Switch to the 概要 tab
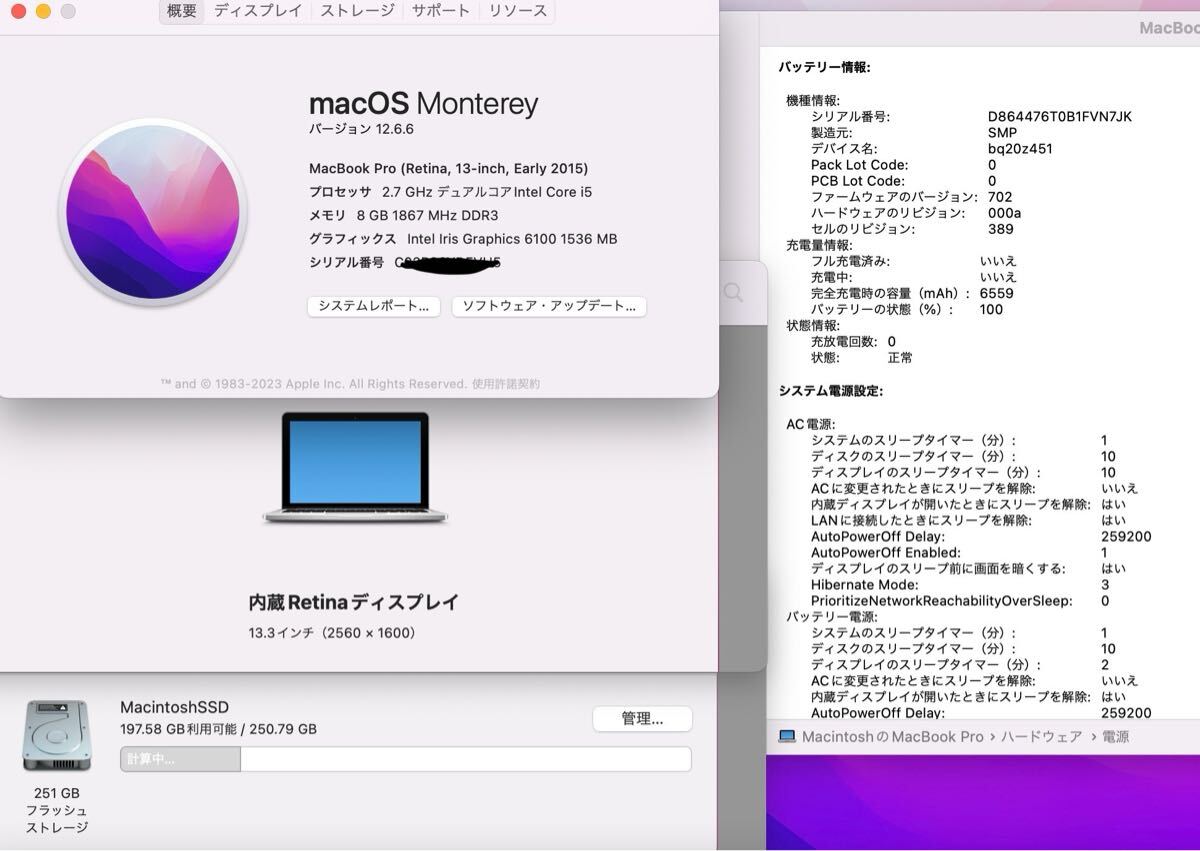This screenshot has height=851, width=1200. pyautogui.click(x=181, y=11)
